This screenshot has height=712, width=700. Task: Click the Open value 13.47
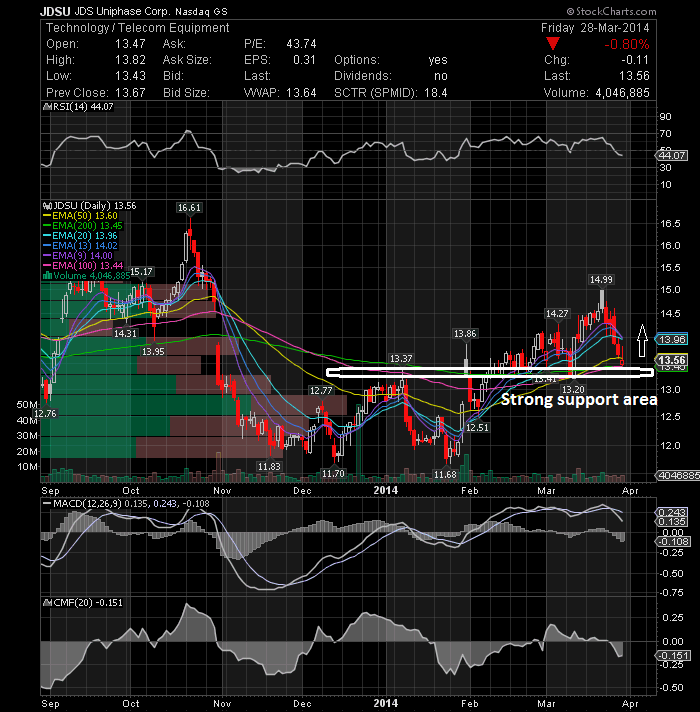[130, 44]
